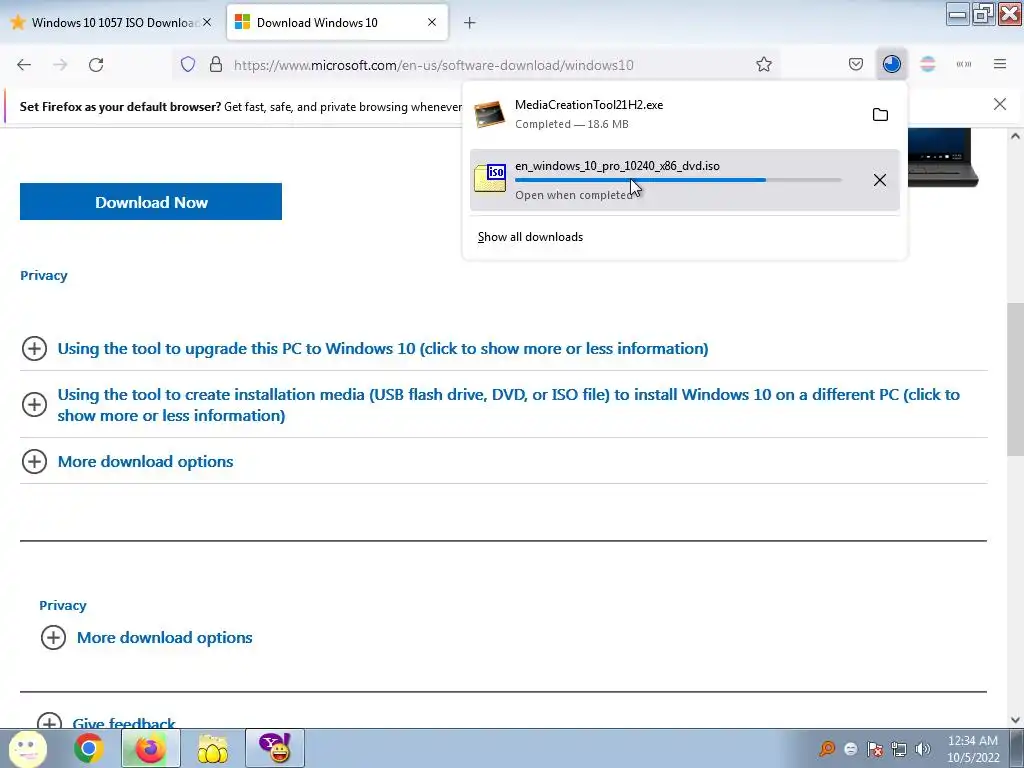1024x768 pixels.
Task: Dismiss the default browser notification bar
Action: (x=1000, y=104)
